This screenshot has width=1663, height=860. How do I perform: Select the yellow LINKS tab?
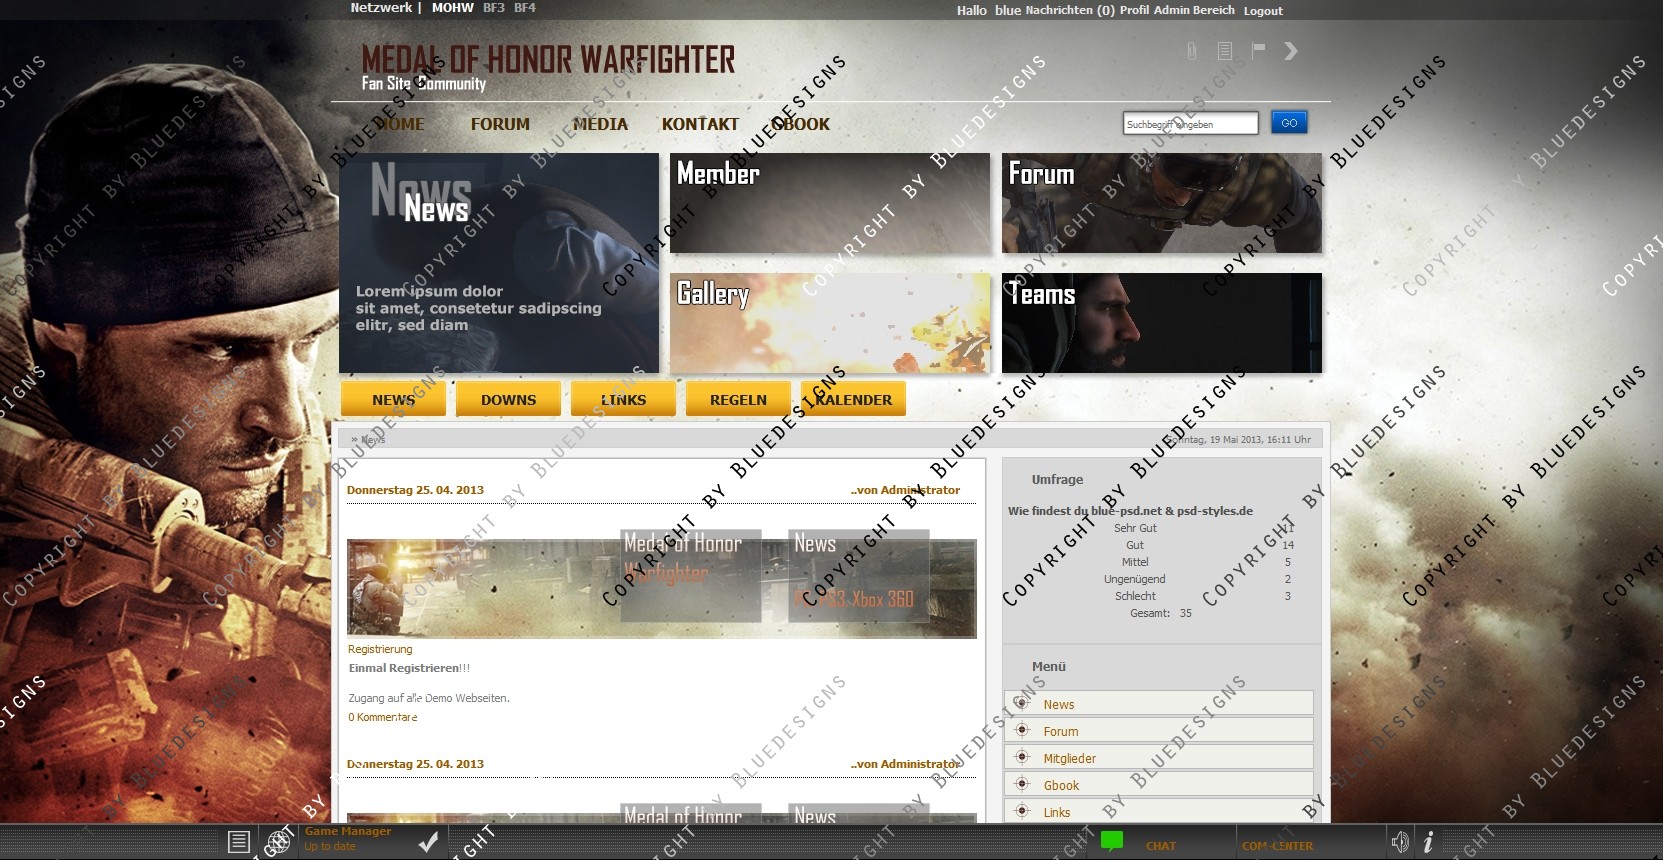pos(623,399)
